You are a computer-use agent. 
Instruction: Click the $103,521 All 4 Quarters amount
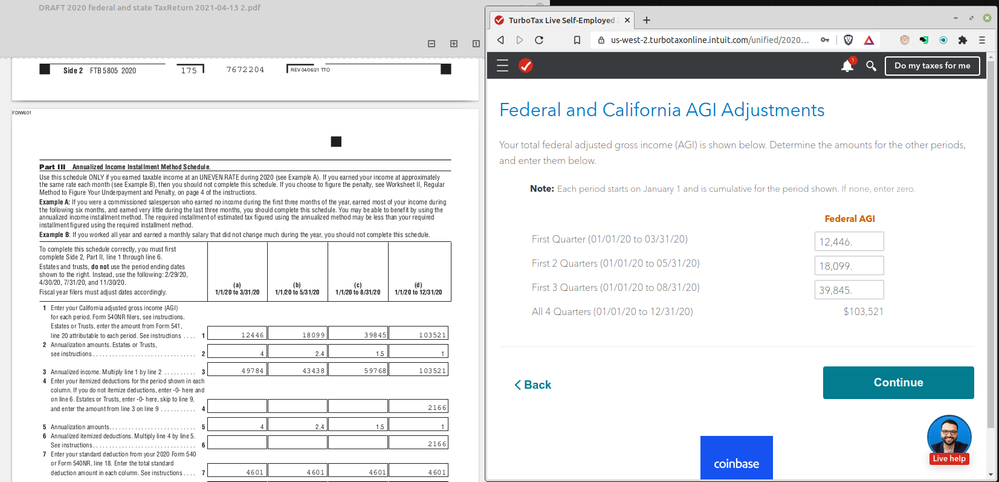coord(863,312)
